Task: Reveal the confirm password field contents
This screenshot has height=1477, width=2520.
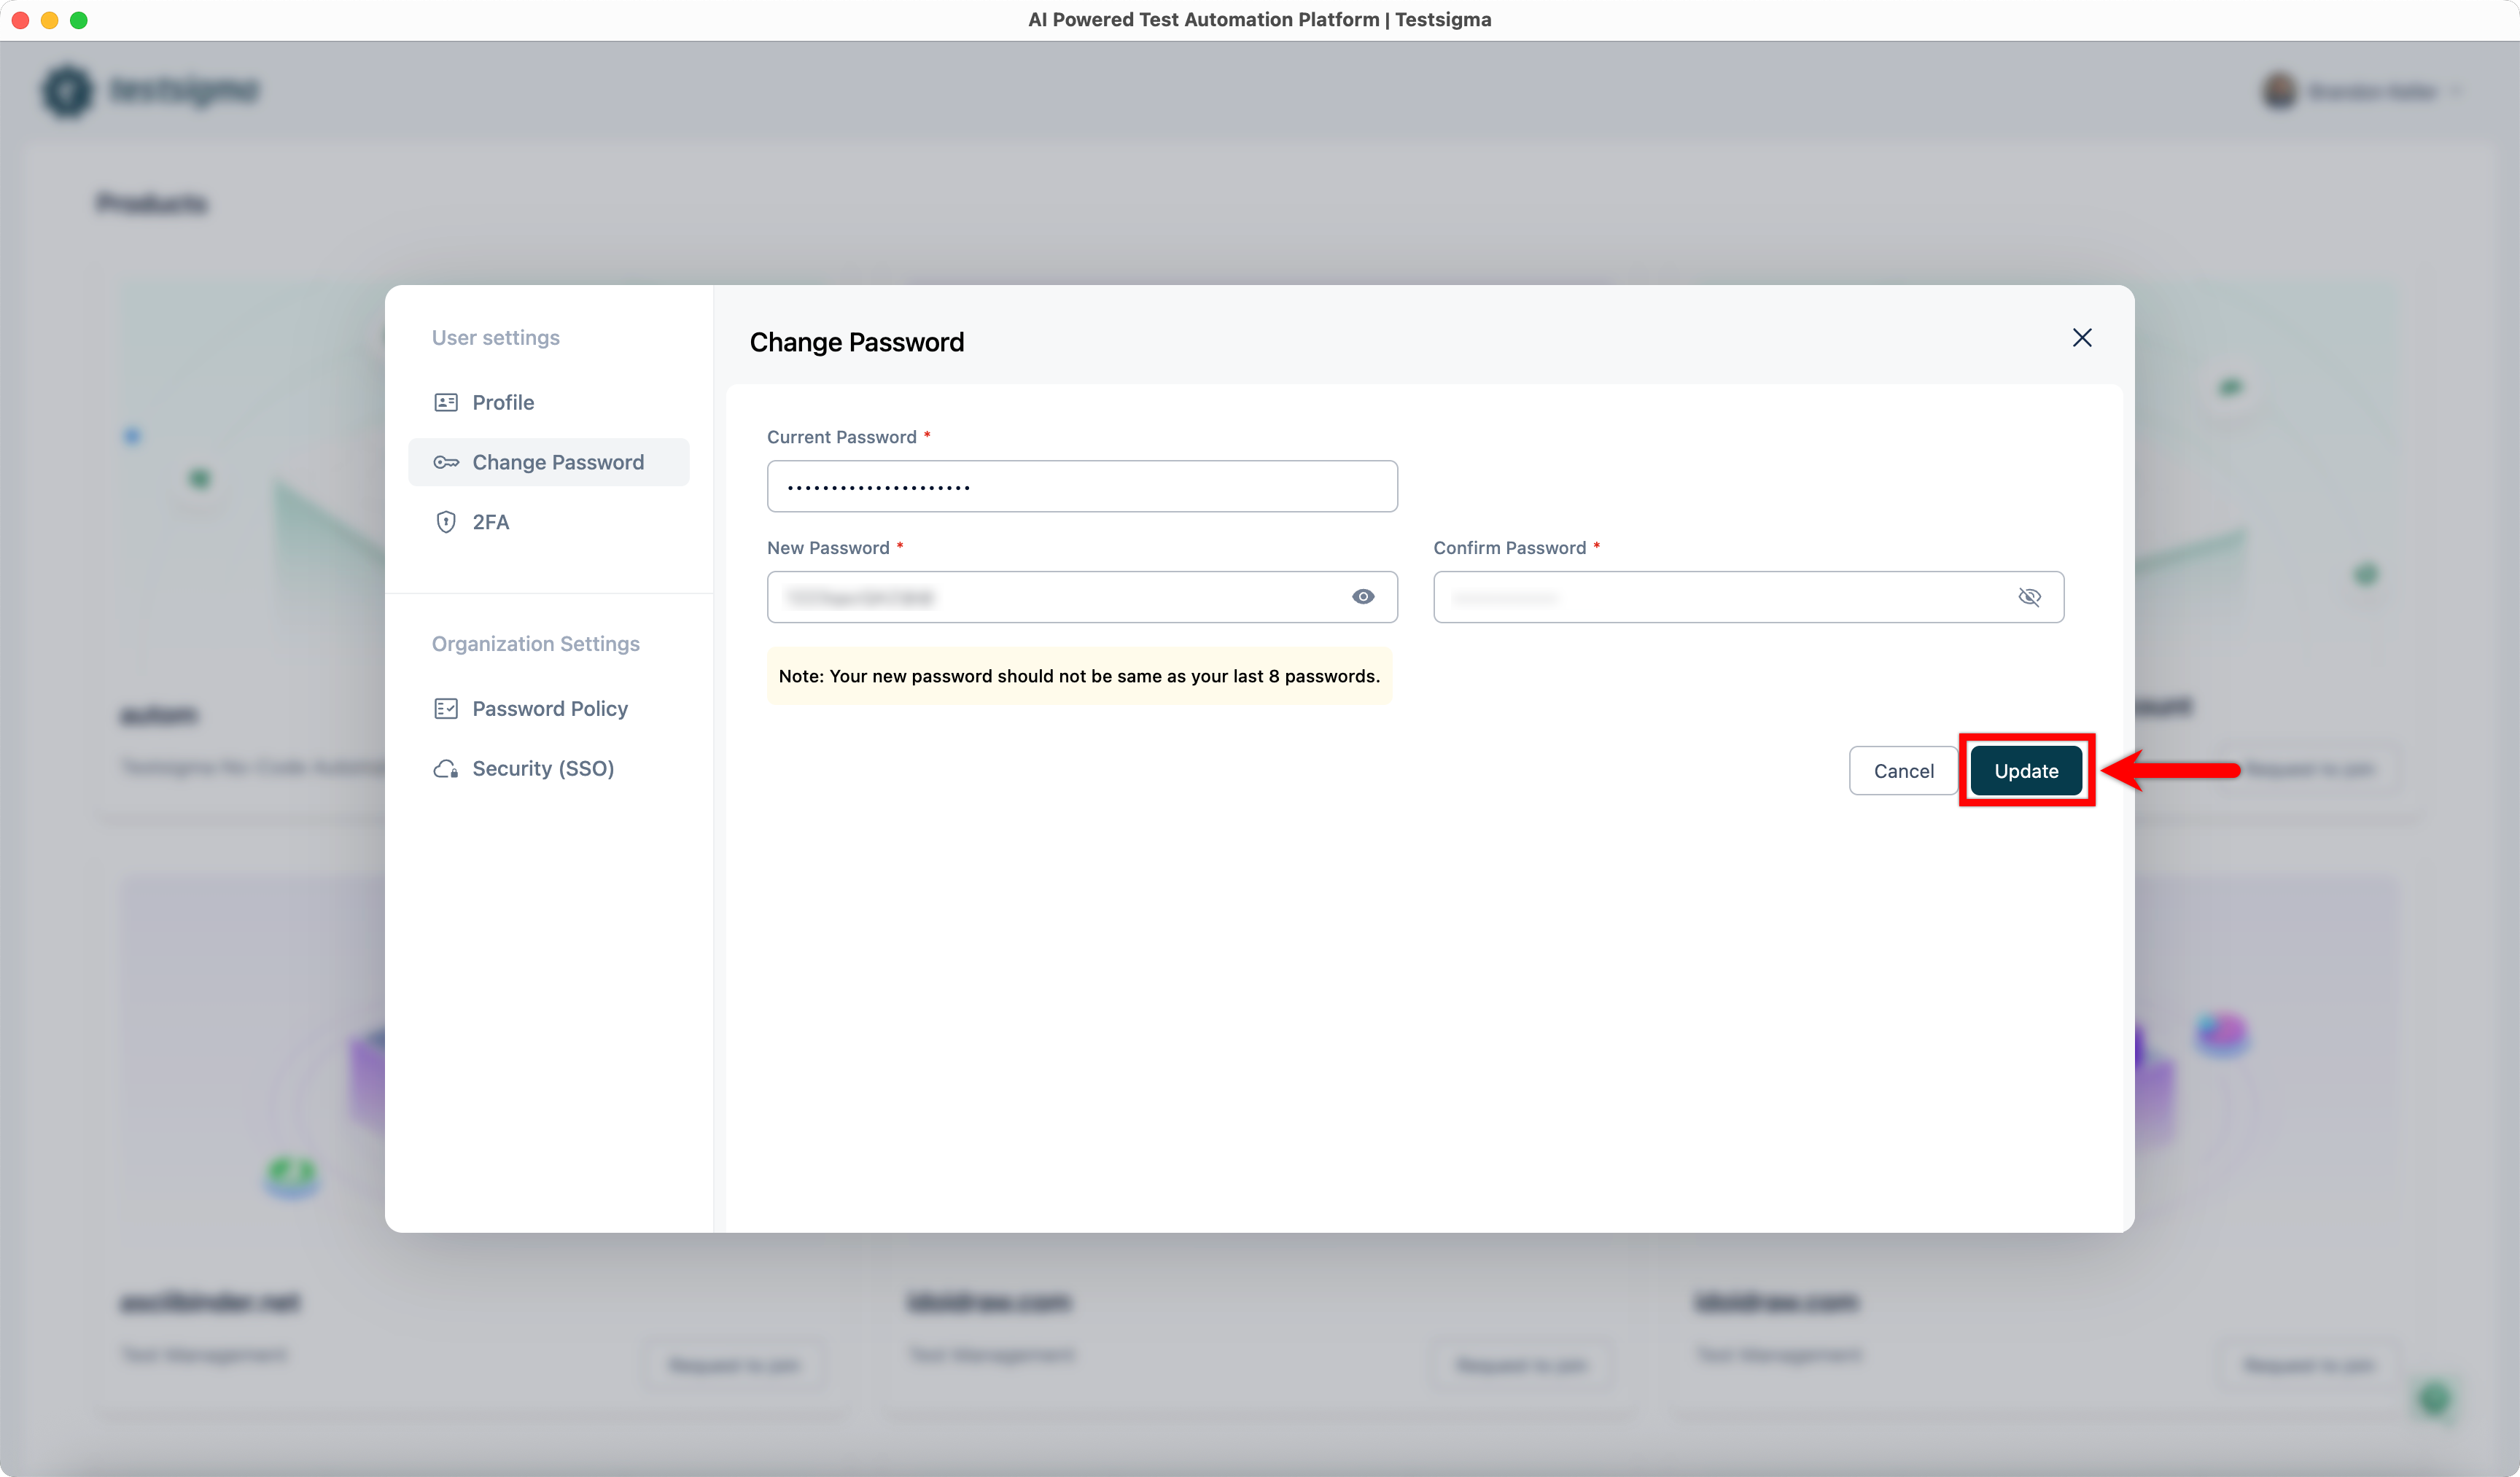Action: coord(2031,596)
